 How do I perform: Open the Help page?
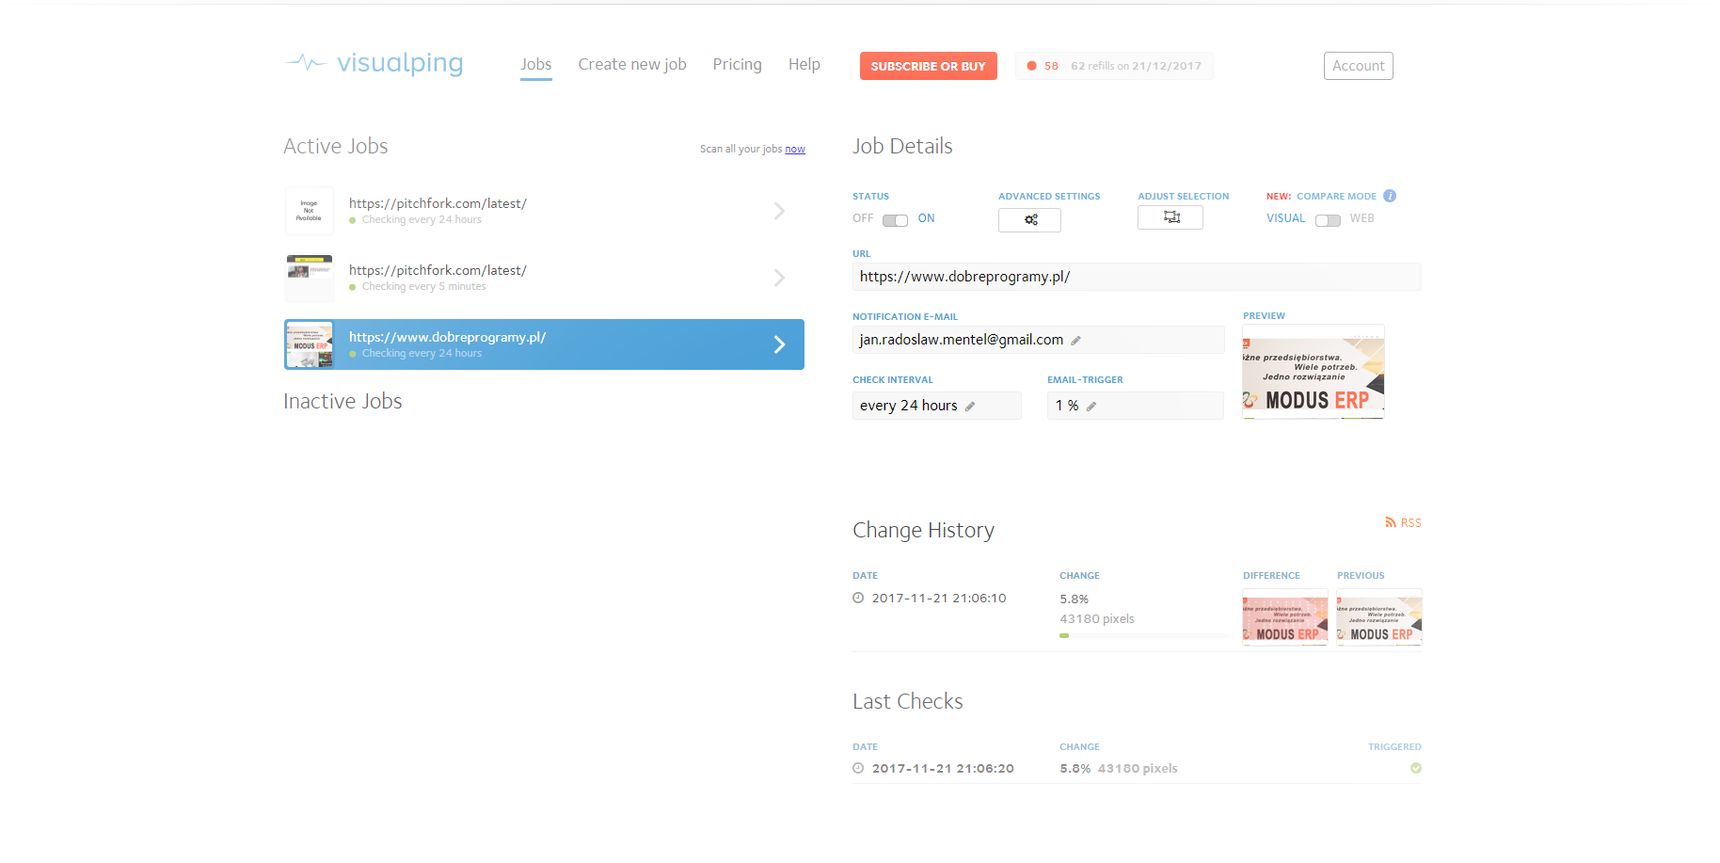click(804, 64)
